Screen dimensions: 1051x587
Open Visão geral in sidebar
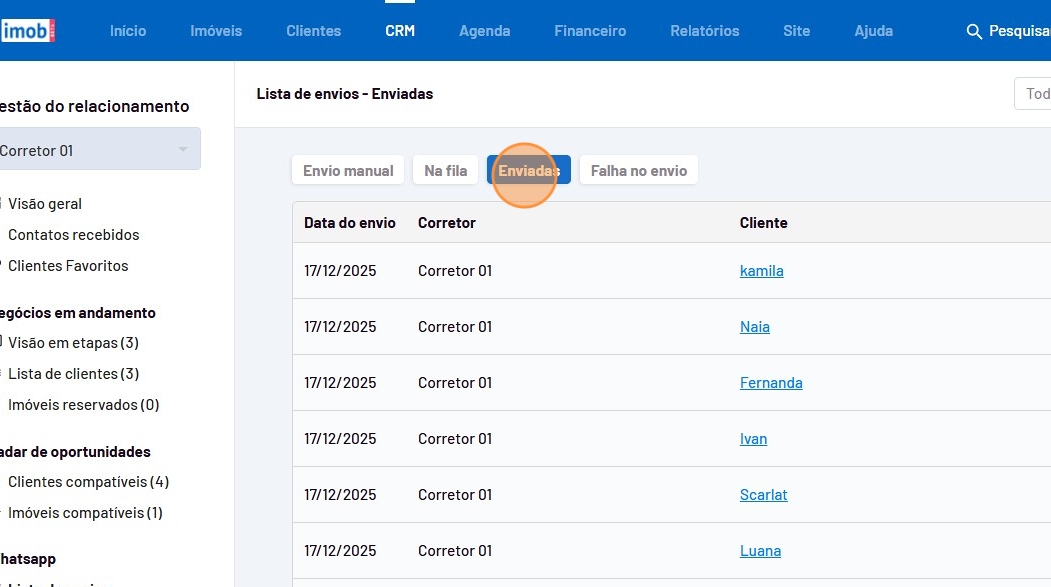pos(45,204)
